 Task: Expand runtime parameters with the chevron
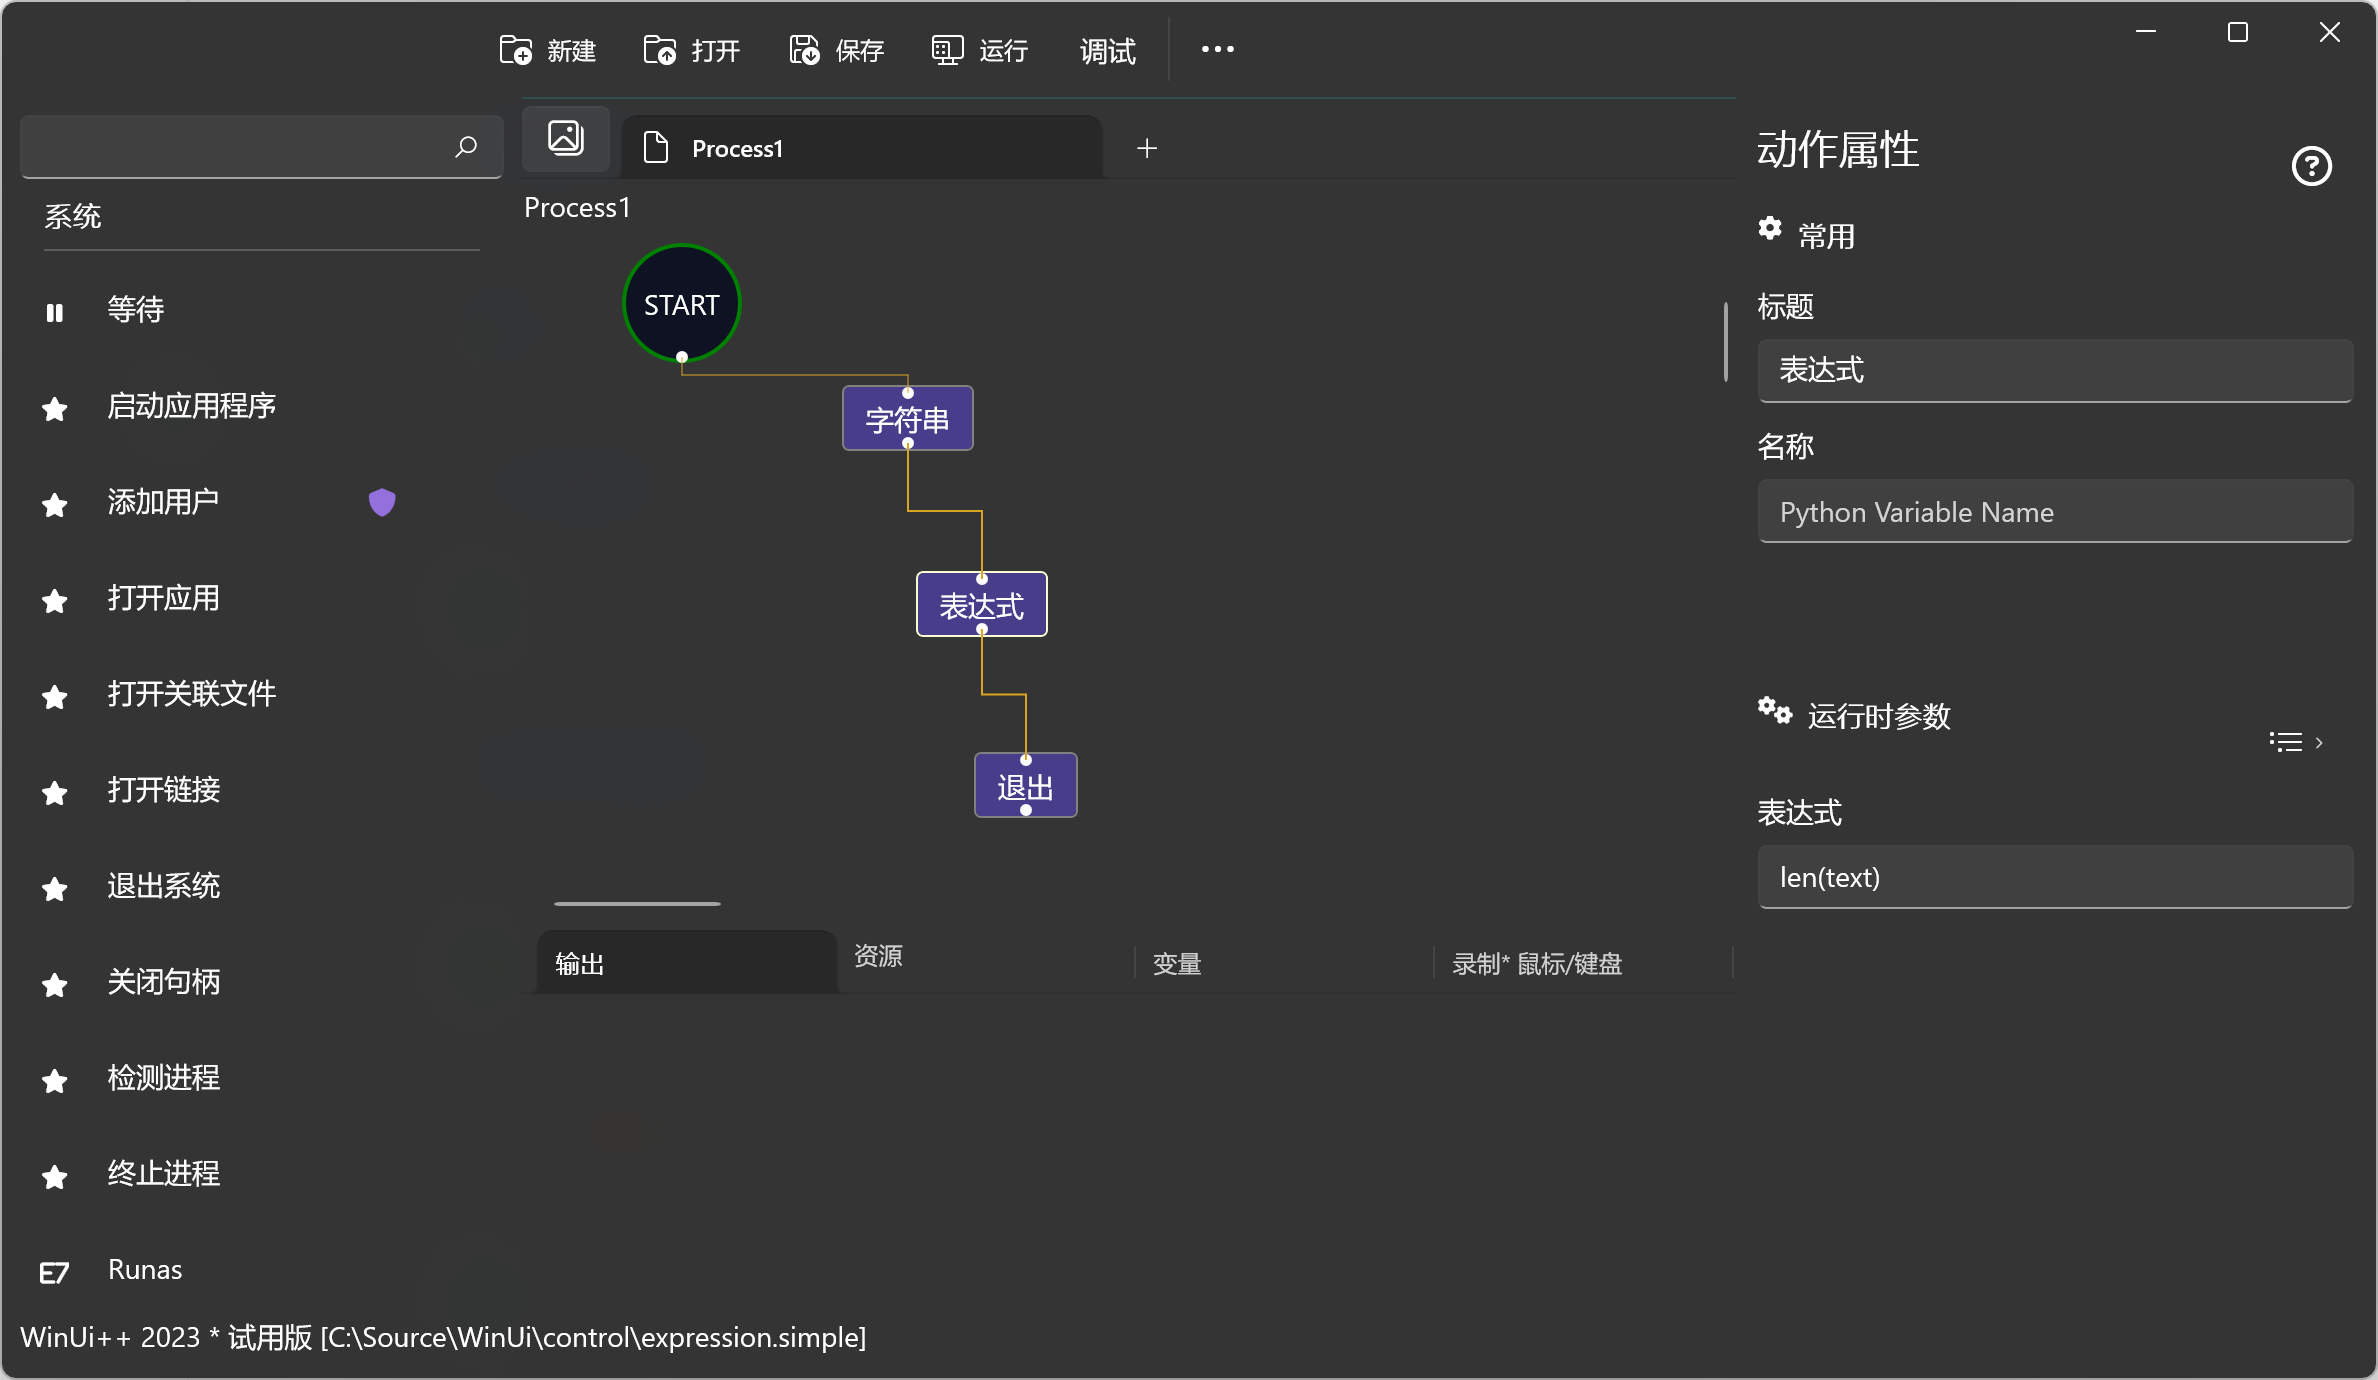coord(2318,742)
